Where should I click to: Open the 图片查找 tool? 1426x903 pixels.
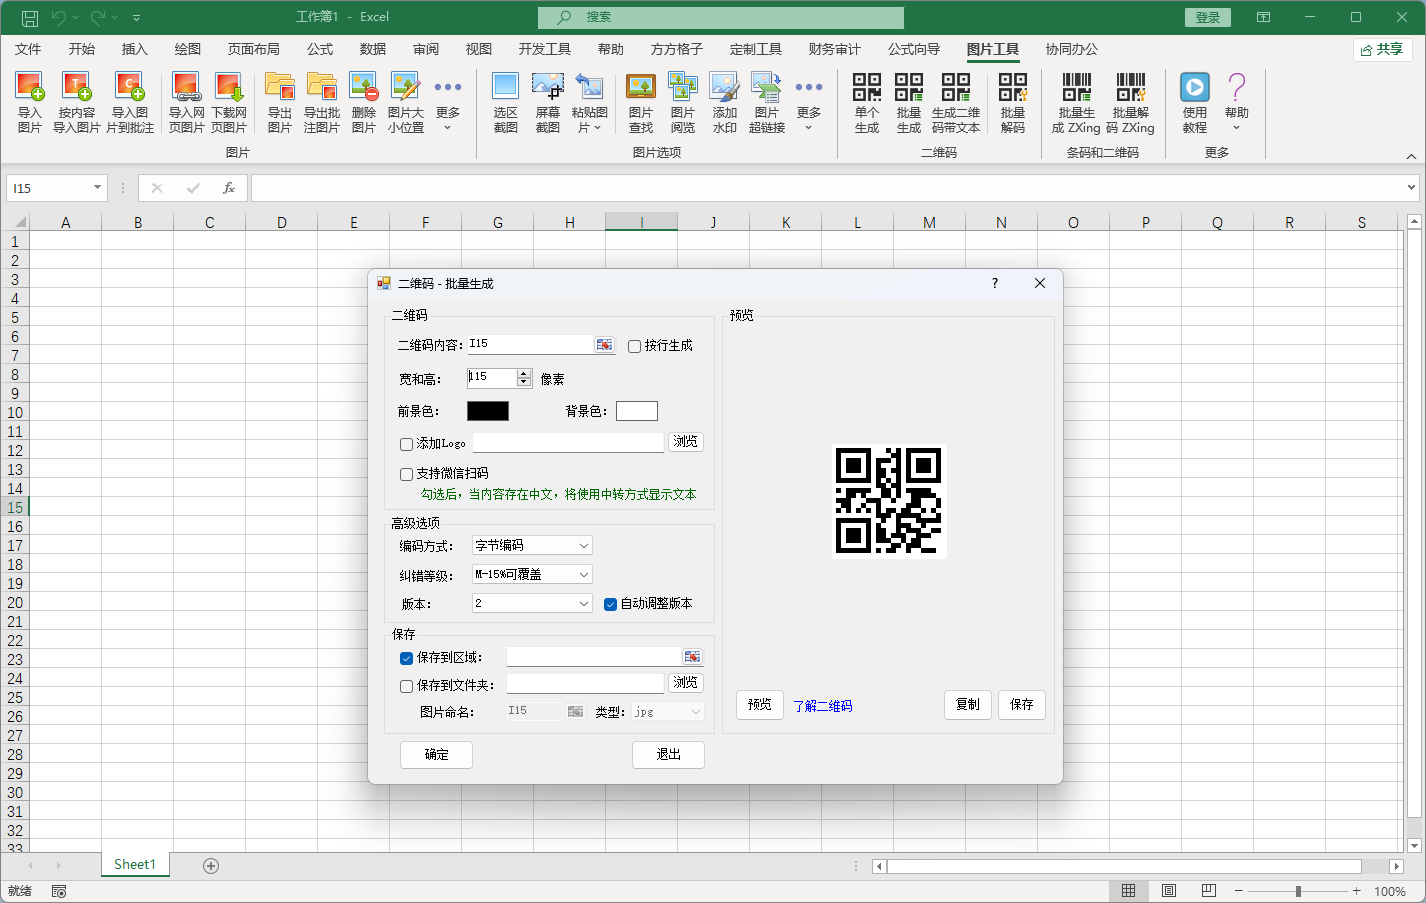[641, 102]
